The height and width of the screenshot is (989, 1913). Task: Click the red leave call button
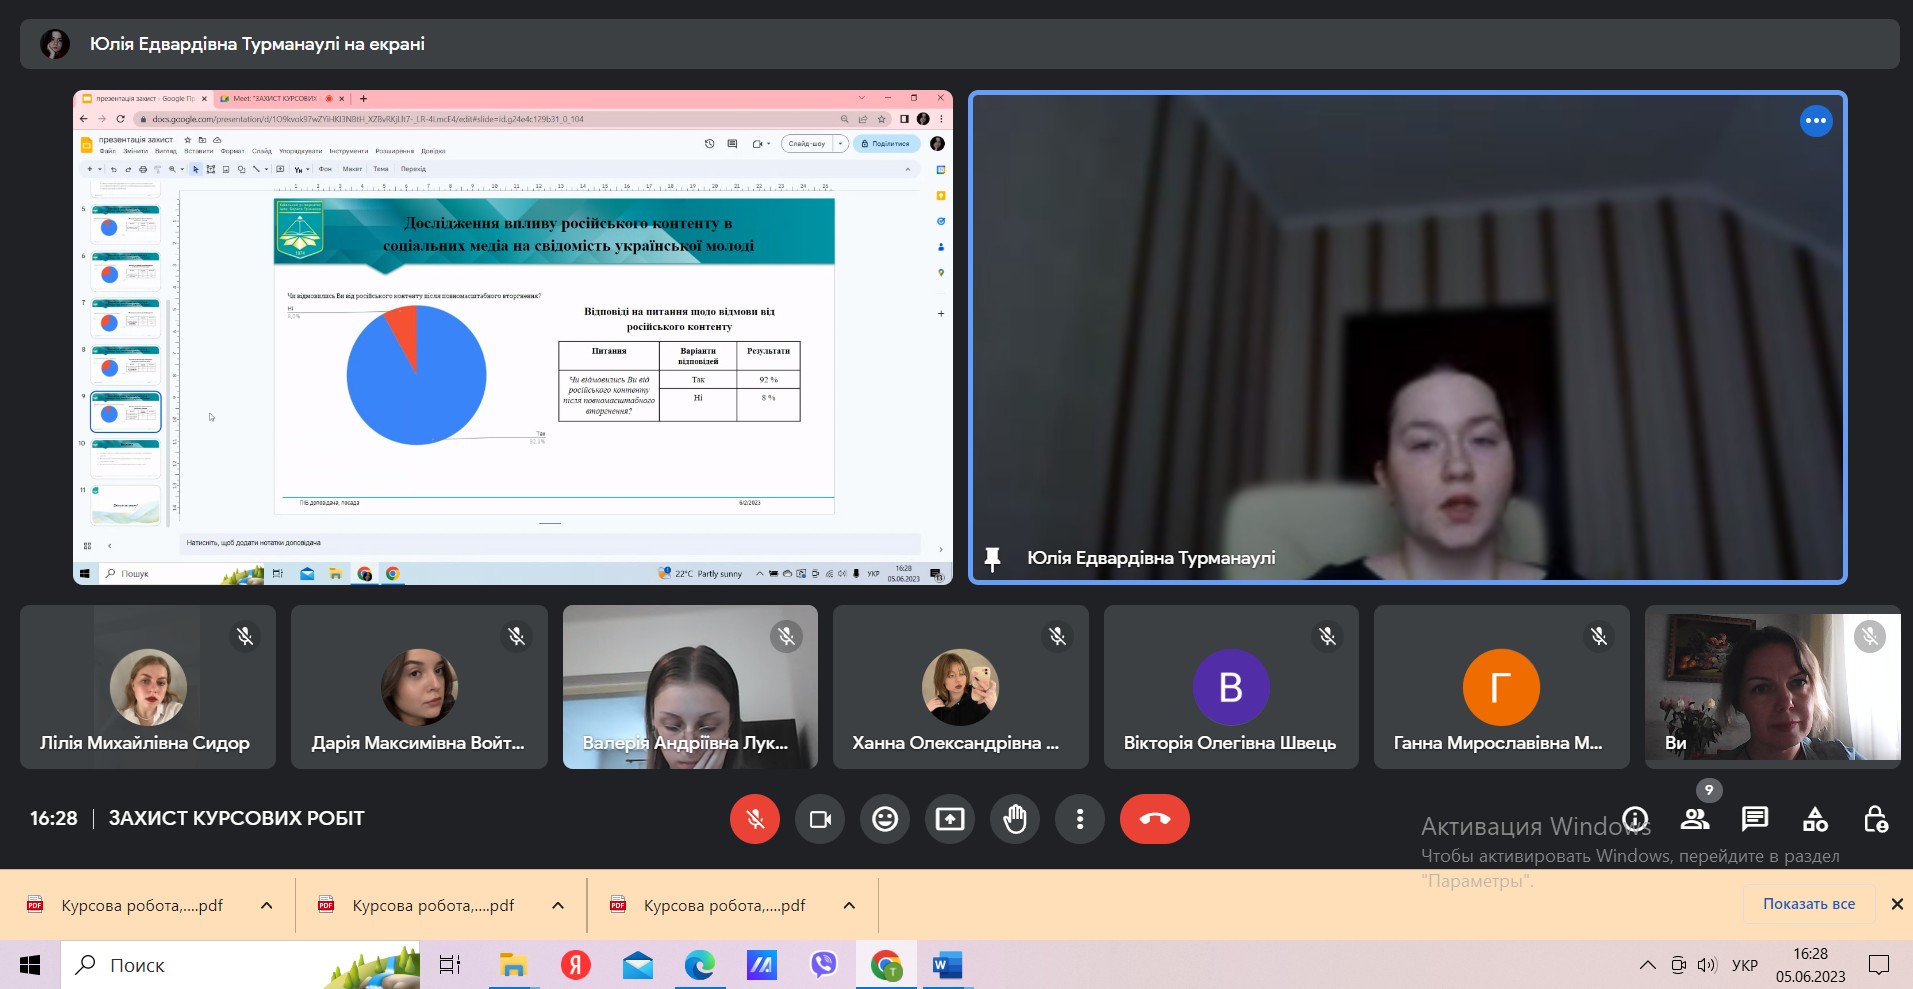click(1154, 819)
